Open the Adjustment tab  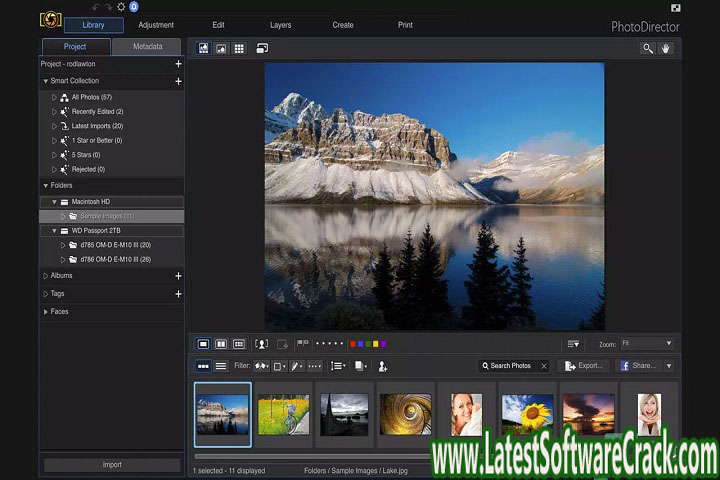click(156, 25)
